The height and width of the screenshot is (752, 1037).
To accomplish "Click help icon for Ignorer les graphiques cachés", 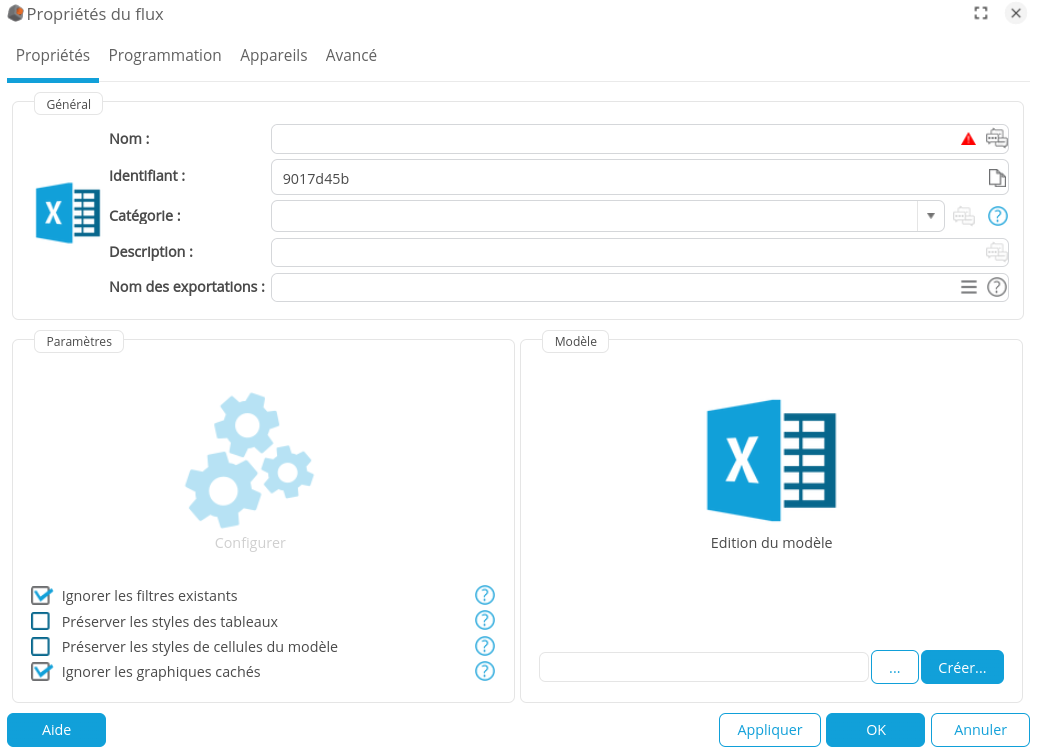I will pos(485,672).
